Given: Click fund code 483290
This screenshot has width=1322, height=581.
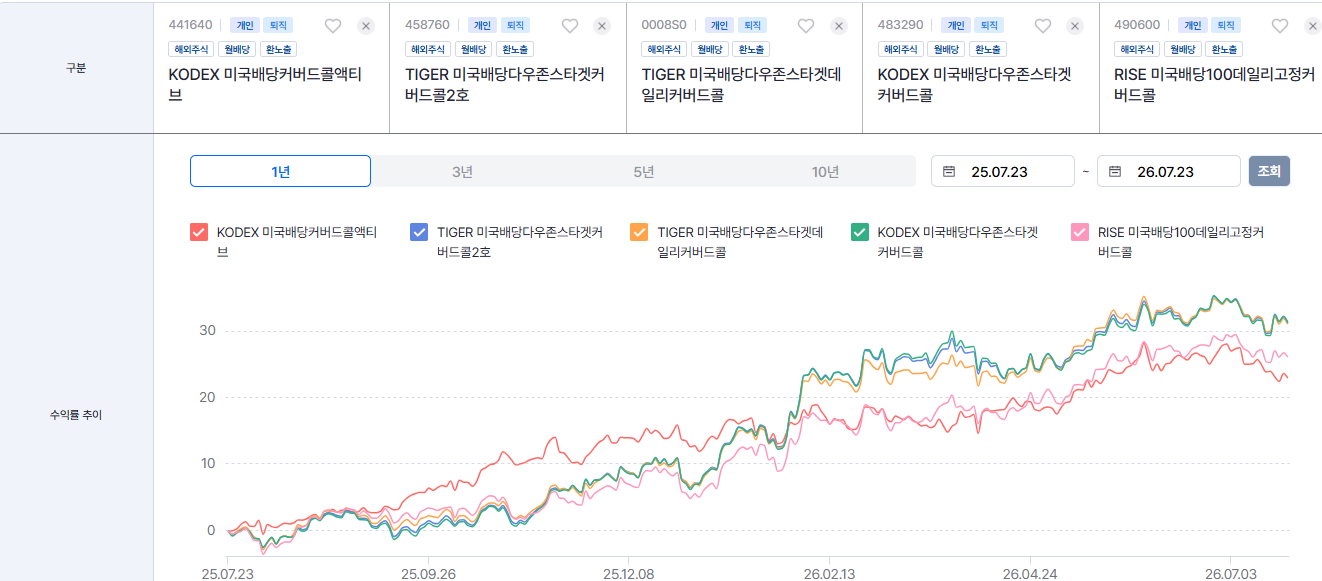Looking at the screenshot, I should click(900, 25).
